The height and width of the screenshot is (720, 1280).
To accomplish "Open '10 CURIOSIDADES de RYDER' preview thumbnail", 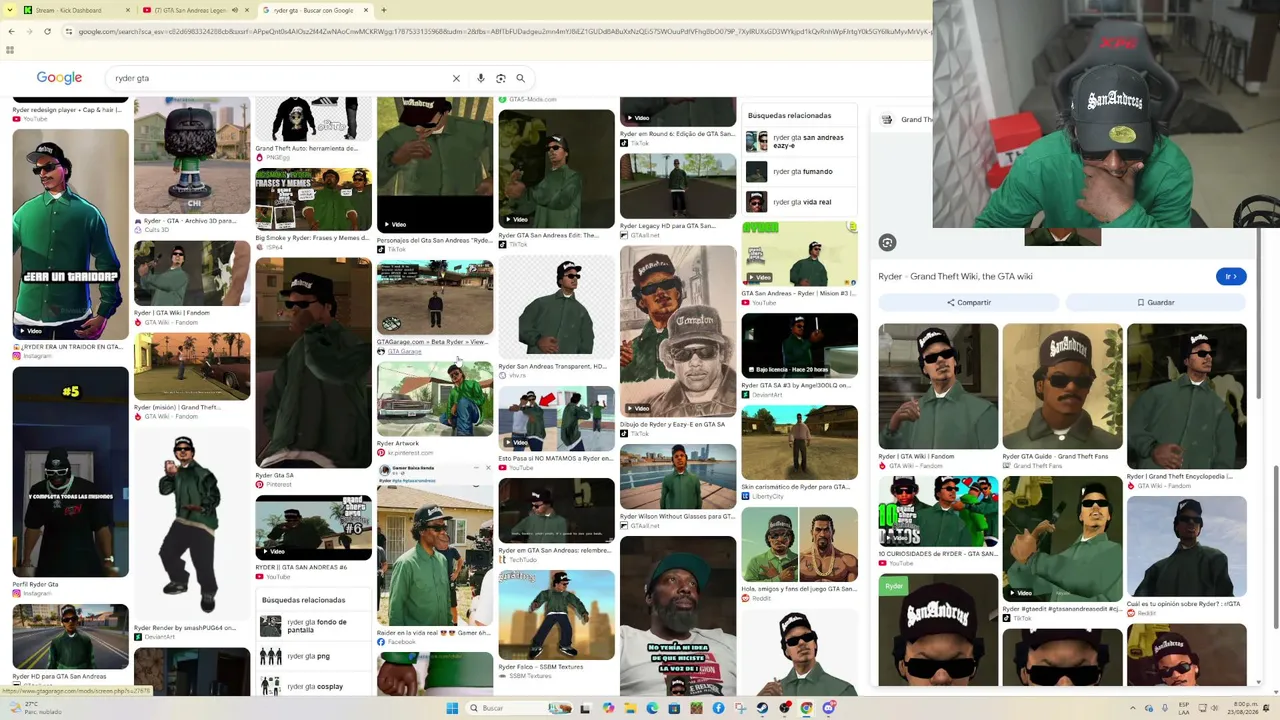I will point(938,511).
